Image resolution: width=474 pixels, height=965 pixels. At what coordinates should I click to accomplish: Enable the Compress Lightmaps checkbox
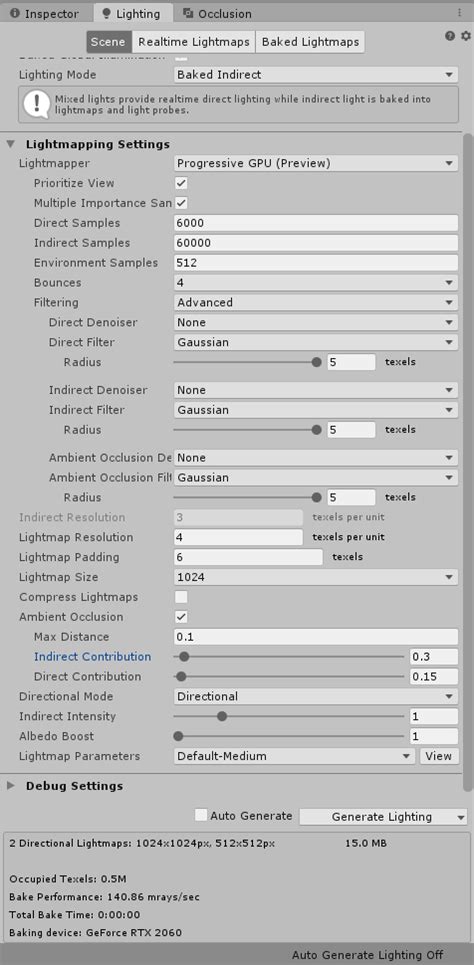pyautogui.click(x=181, y=597)
